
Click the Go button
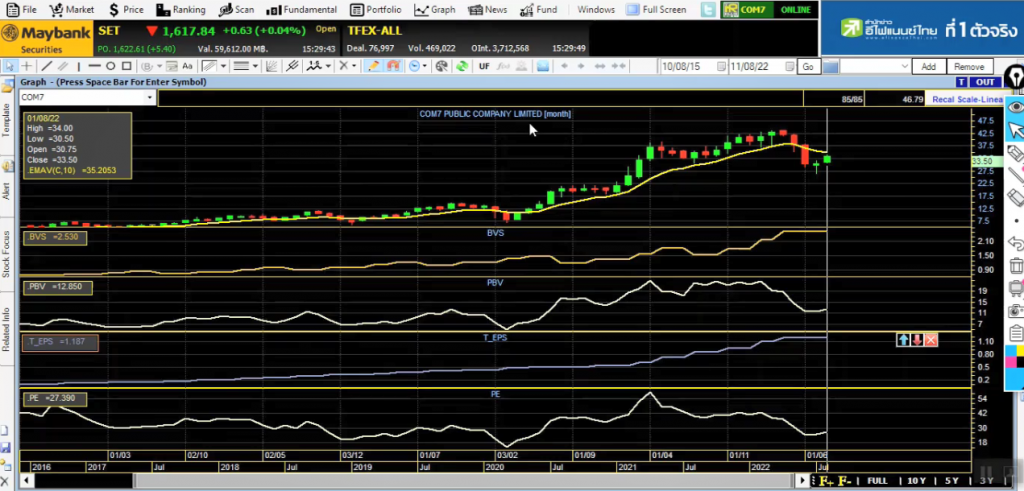click(808, 67)
